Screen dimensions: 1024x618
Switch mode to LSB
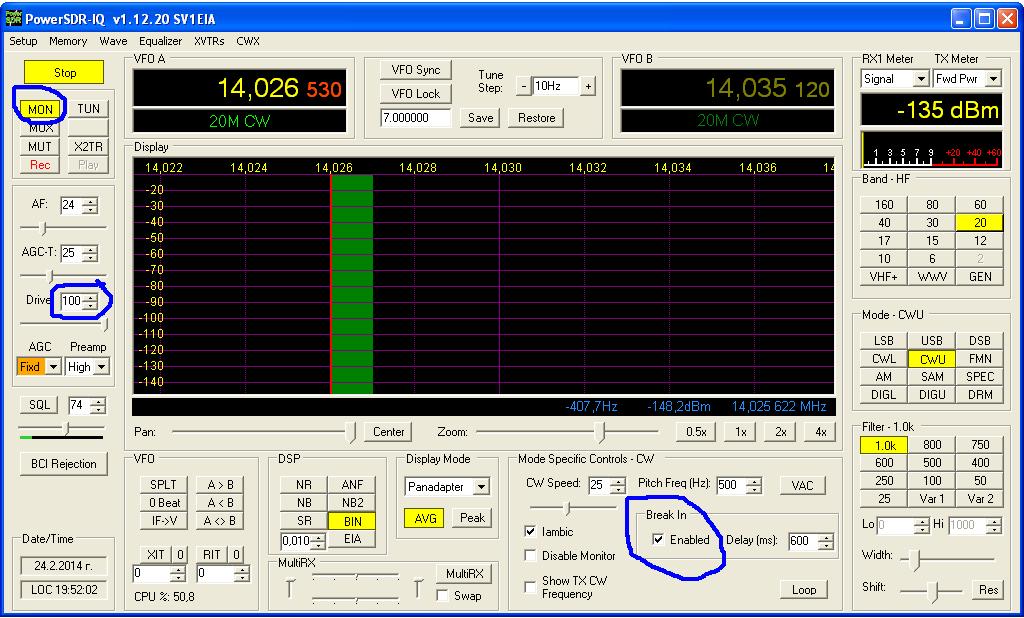884,340
